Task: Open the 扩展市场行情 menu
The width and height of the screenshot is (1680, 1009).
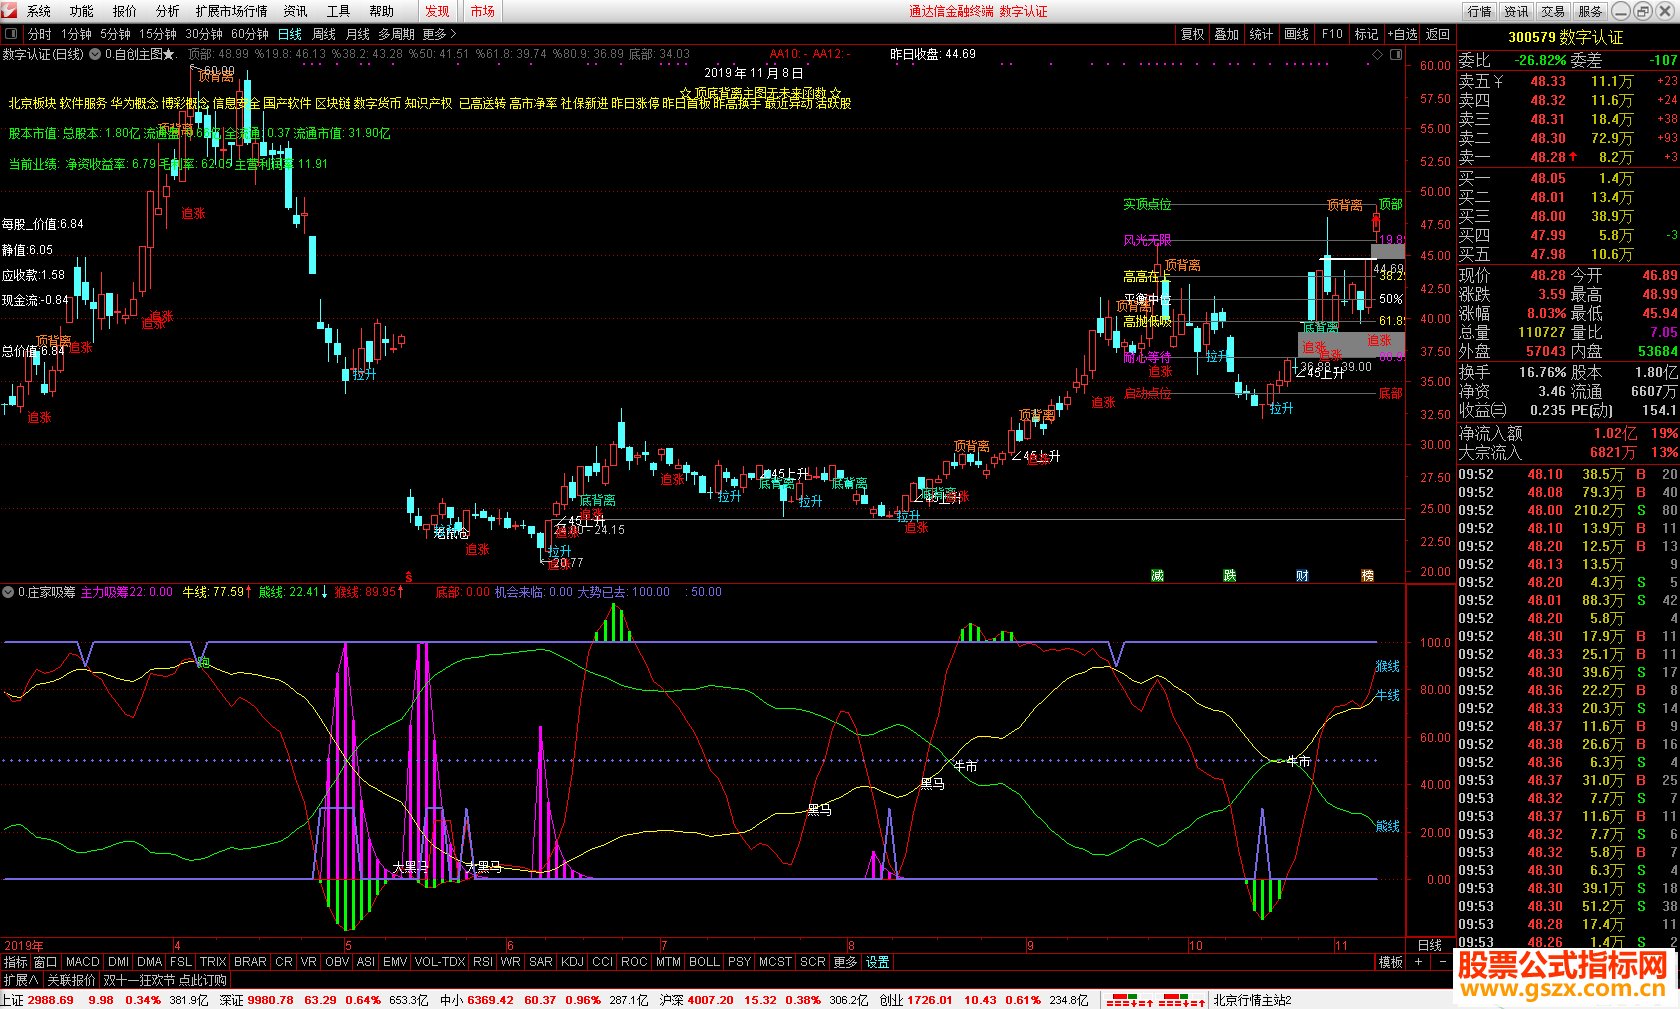Action: tap(232, 11)
